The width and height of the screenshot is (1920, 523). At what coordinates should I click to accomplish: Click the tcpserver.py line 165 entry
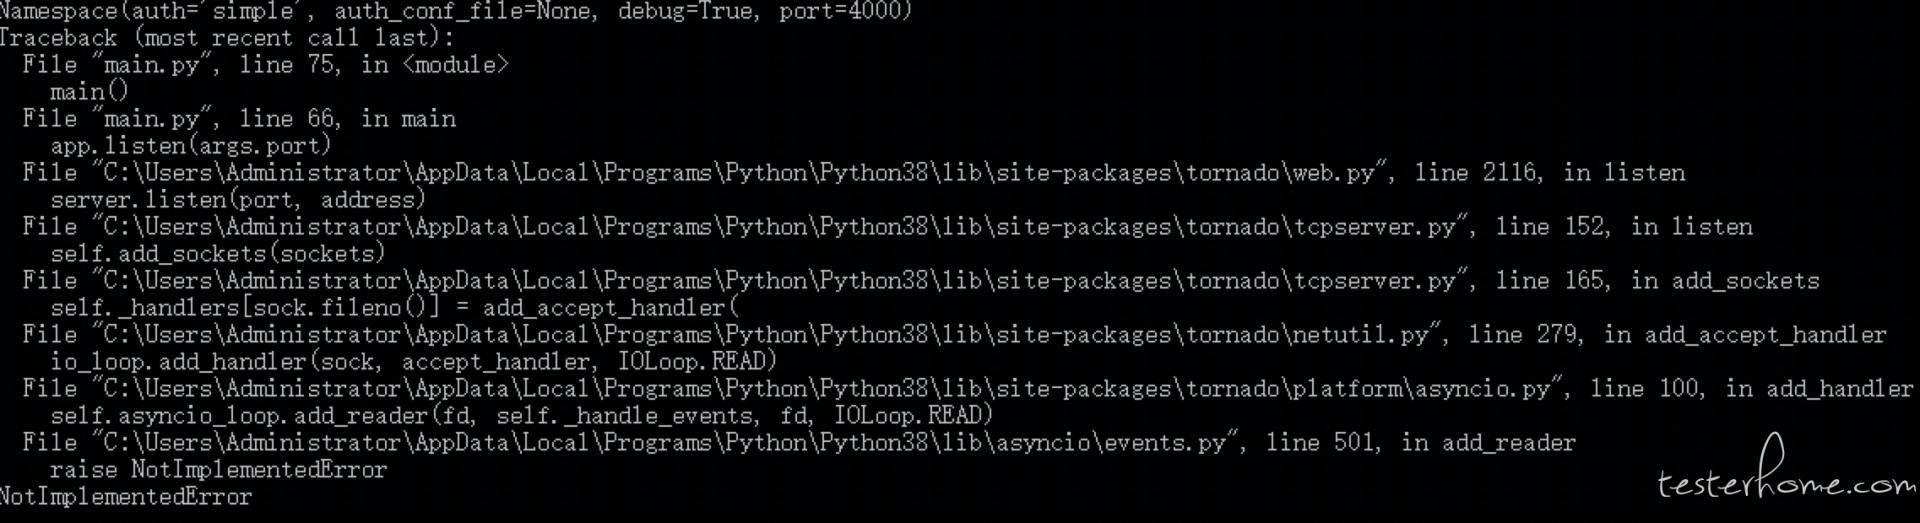(921, 281)
